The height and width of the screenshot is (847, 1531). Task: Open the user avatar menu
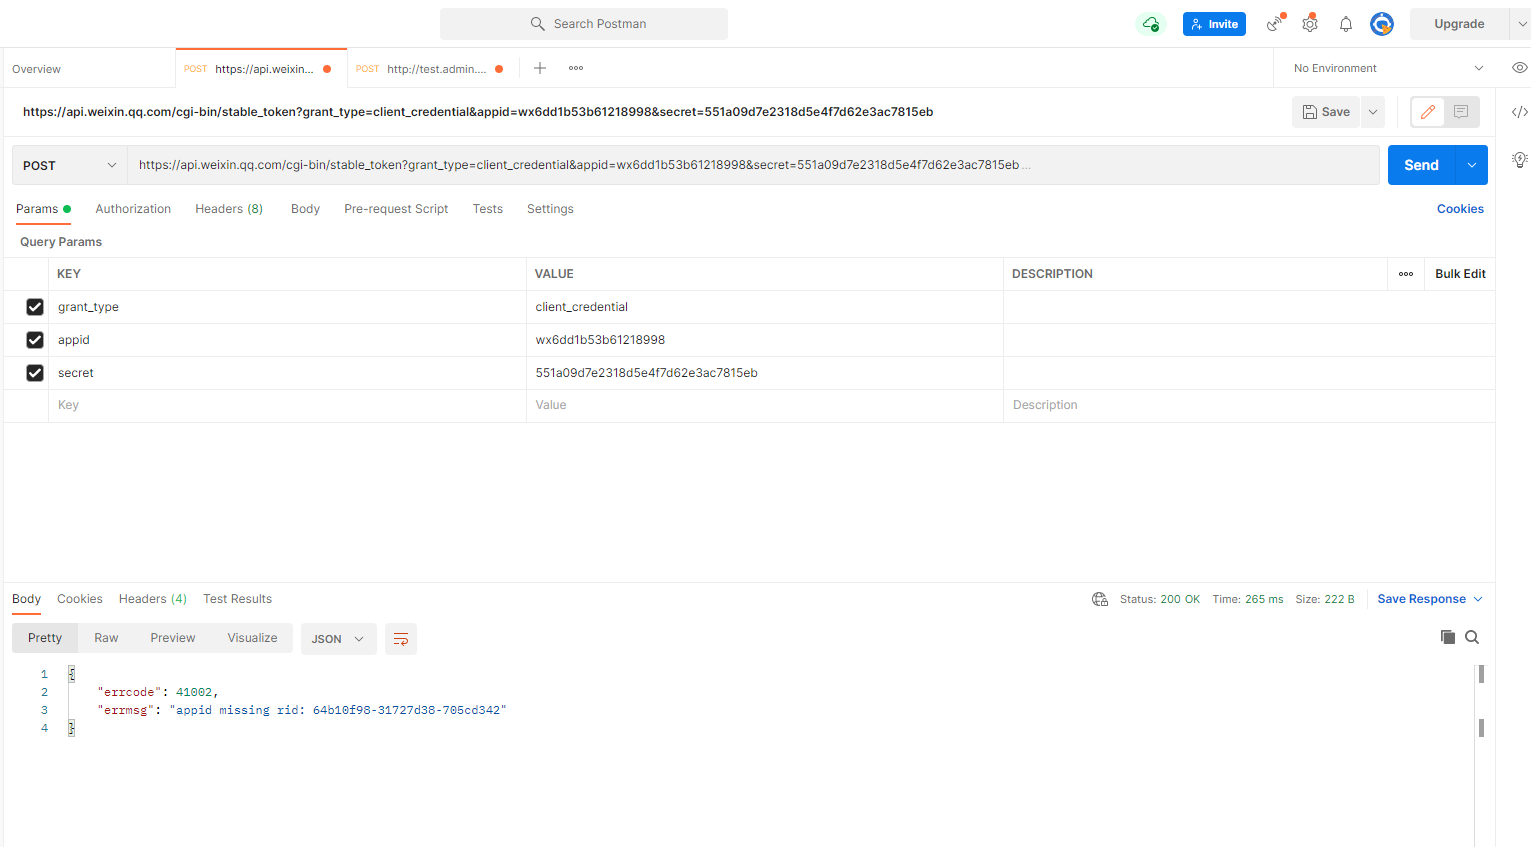(x=1382, y=24)
